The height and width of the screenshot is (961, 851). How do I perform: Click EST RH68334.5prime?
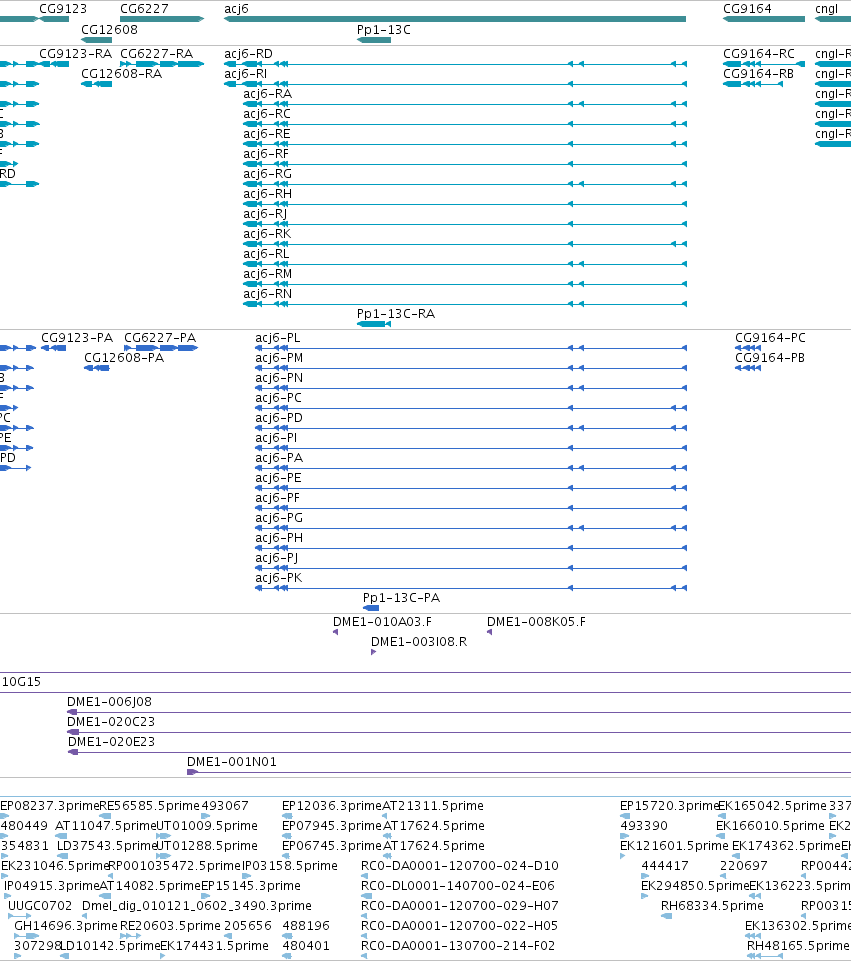pos(712,906)
